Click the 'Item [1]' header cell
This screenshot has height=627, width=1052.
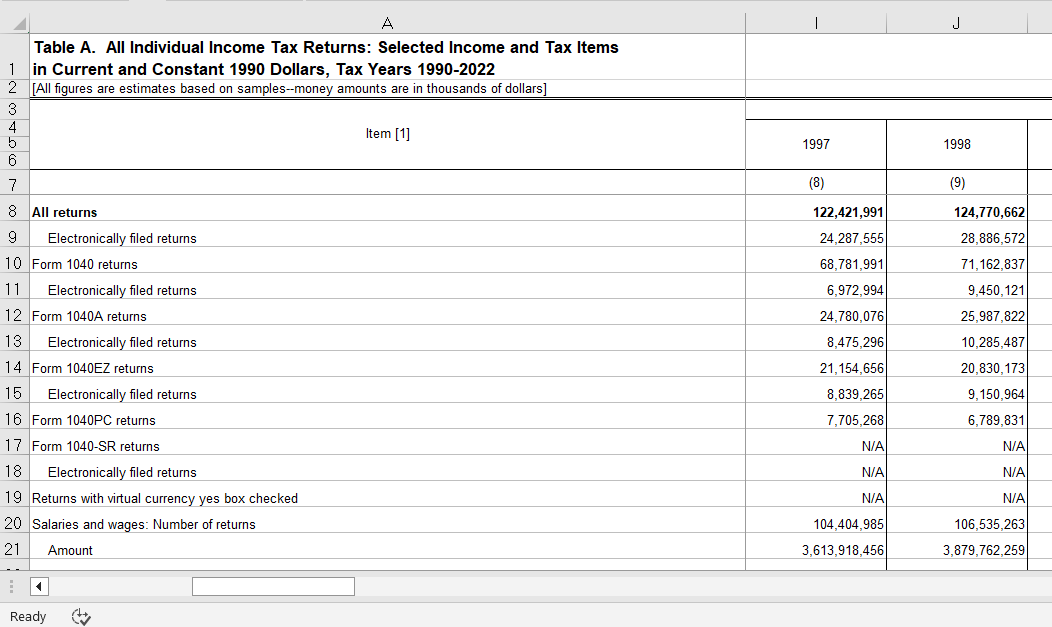387,133
